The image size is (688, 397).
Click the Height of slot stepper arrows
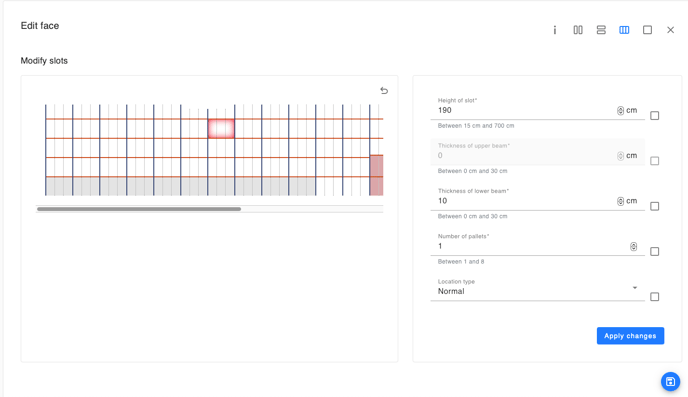pos(620,111)
